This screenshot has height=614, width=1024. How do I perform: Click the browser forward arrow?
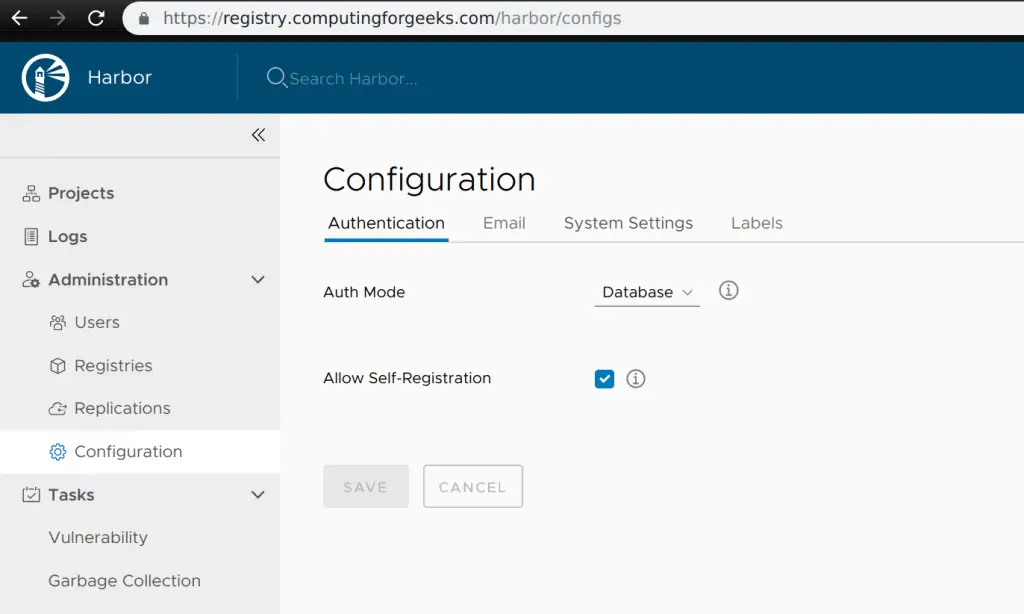pyautogui.click(x=57, y=18)
